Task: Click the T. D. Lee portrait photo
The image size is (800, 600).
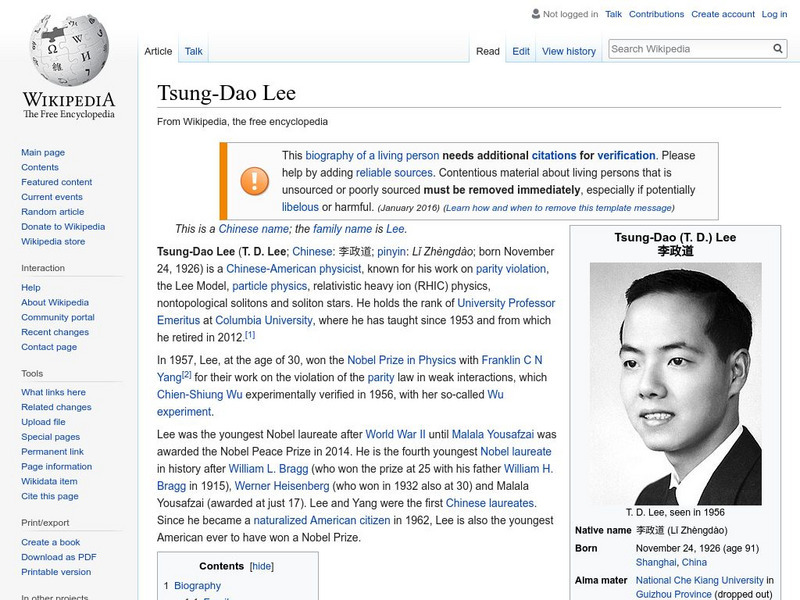Action: (676, 384)
